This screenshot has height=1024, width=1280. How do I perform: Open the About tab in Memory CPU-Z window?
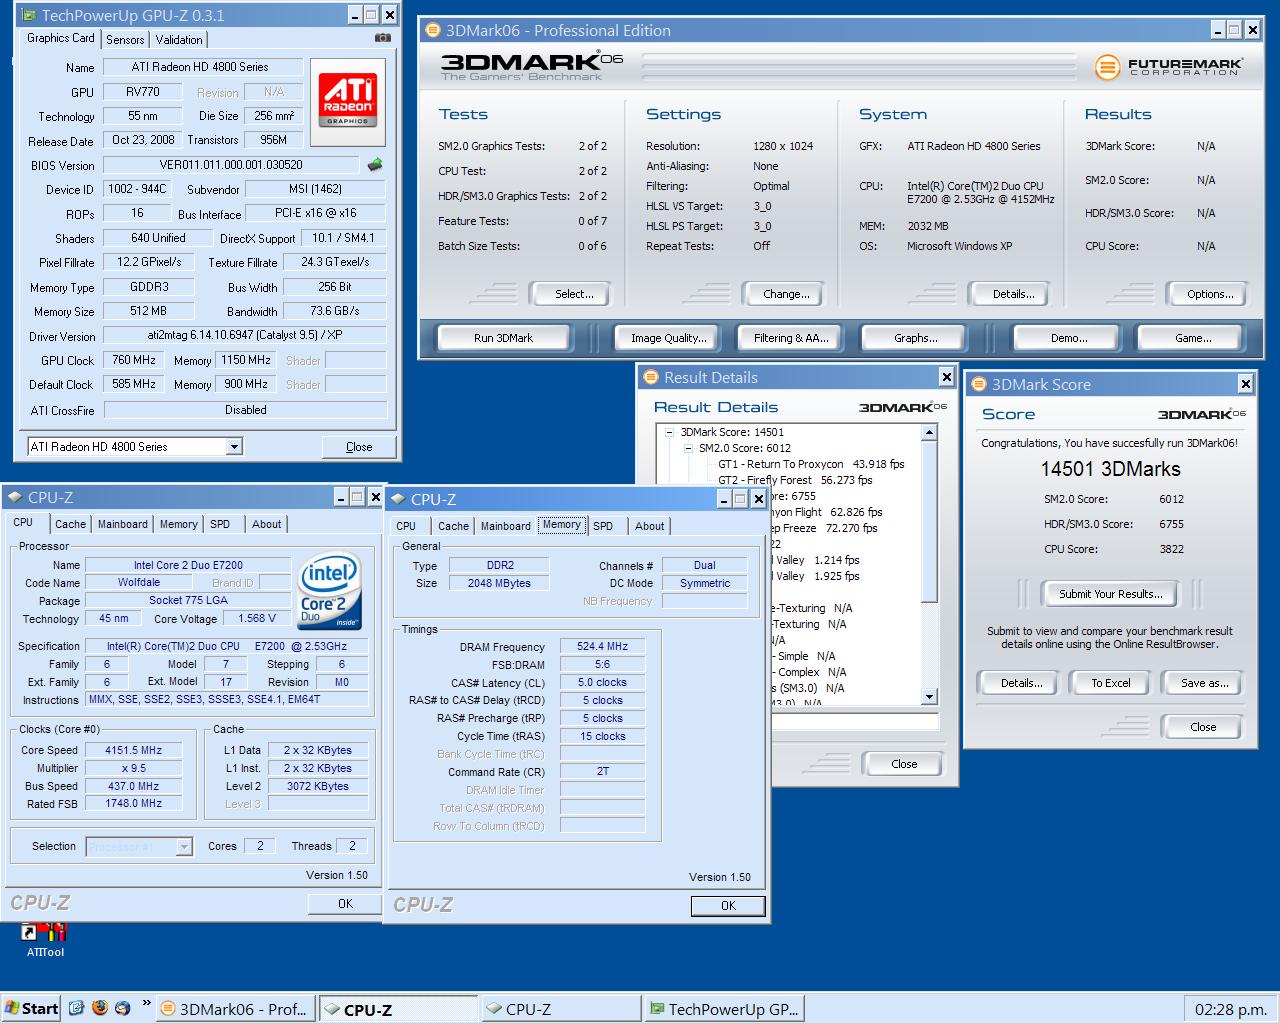tap(649, 526)
